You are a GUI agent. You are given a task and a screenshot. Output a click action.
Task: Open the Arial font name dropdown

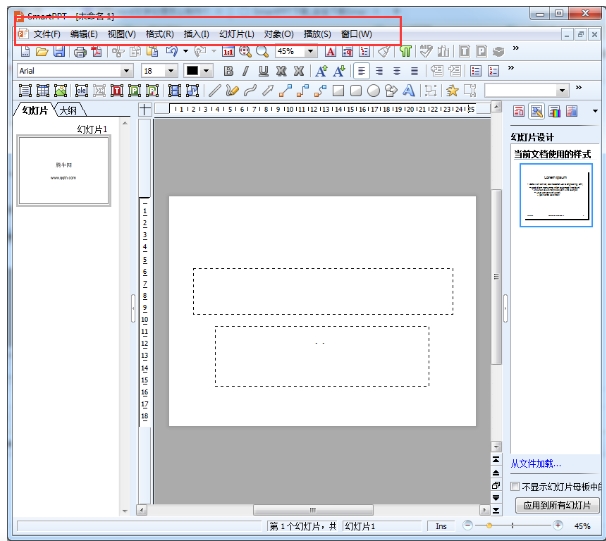[126, 71]
